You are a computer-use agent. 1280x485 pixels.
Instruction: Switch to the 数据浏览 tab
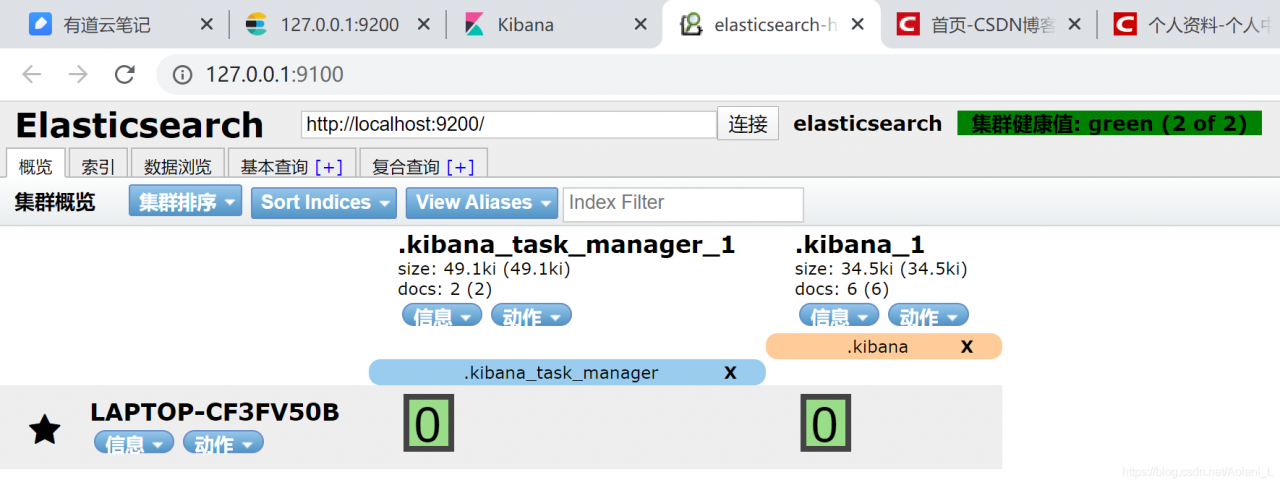(177, 167)
